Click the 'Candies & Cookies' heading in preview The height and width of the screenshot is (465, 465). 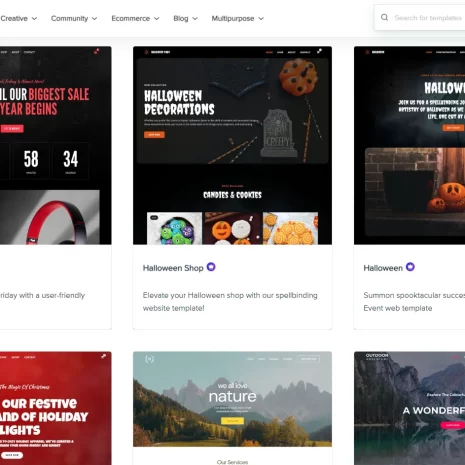(232, 195)
